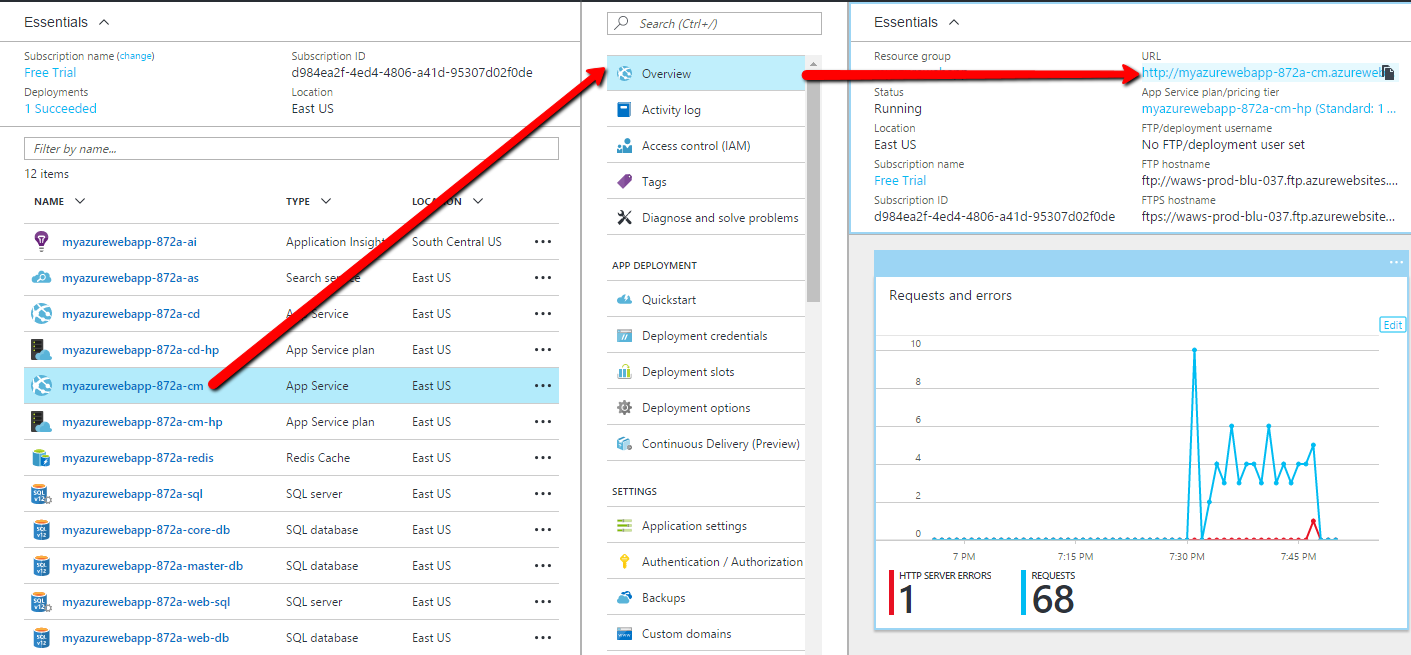Open the myazurewebapp-872a-cm.azurewebsites URL link
The image size is (1411, 655).
(x=1261, y=73)
